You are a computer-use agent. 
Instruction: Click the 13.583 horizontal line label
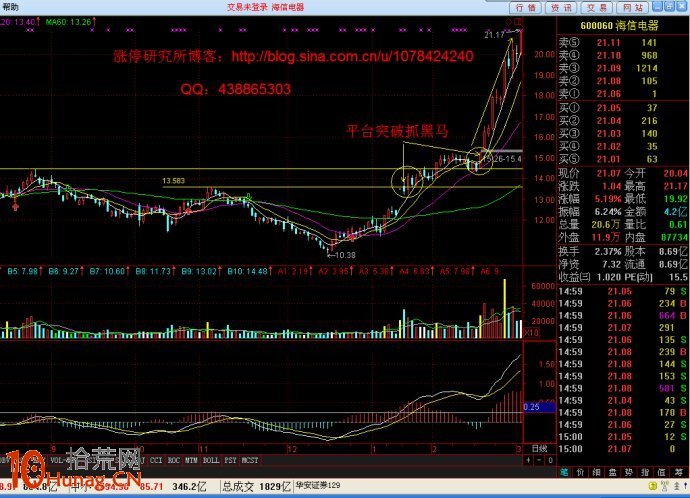pos(173,180)
